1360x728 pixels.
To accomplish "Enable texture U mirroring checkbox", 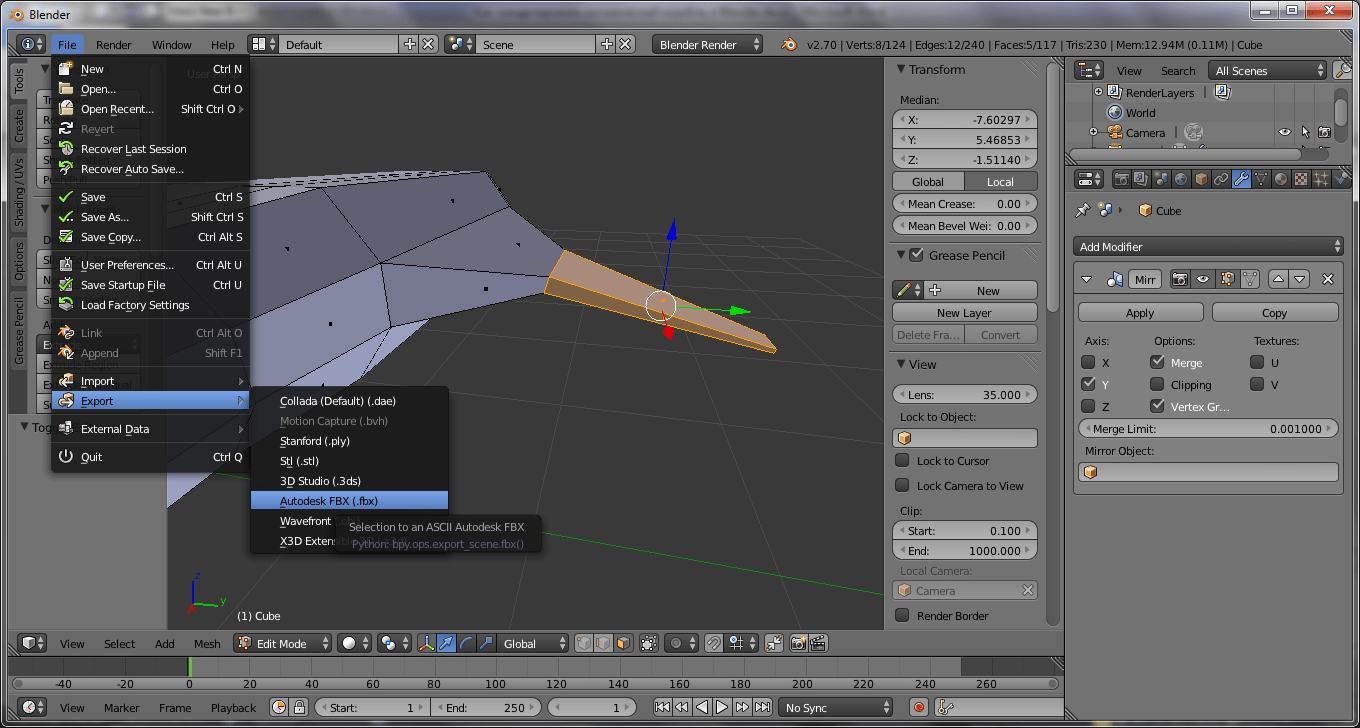I will coord(1257,362).
